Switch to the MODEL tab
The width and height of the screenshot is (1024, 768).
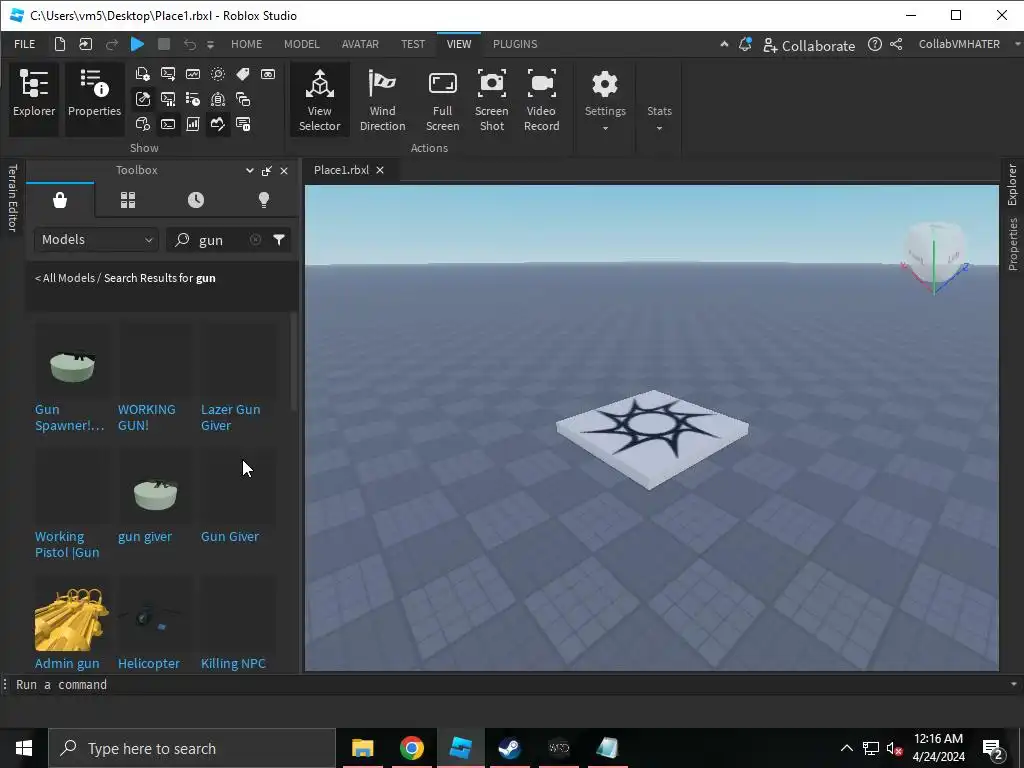click(x=302, y=44)
